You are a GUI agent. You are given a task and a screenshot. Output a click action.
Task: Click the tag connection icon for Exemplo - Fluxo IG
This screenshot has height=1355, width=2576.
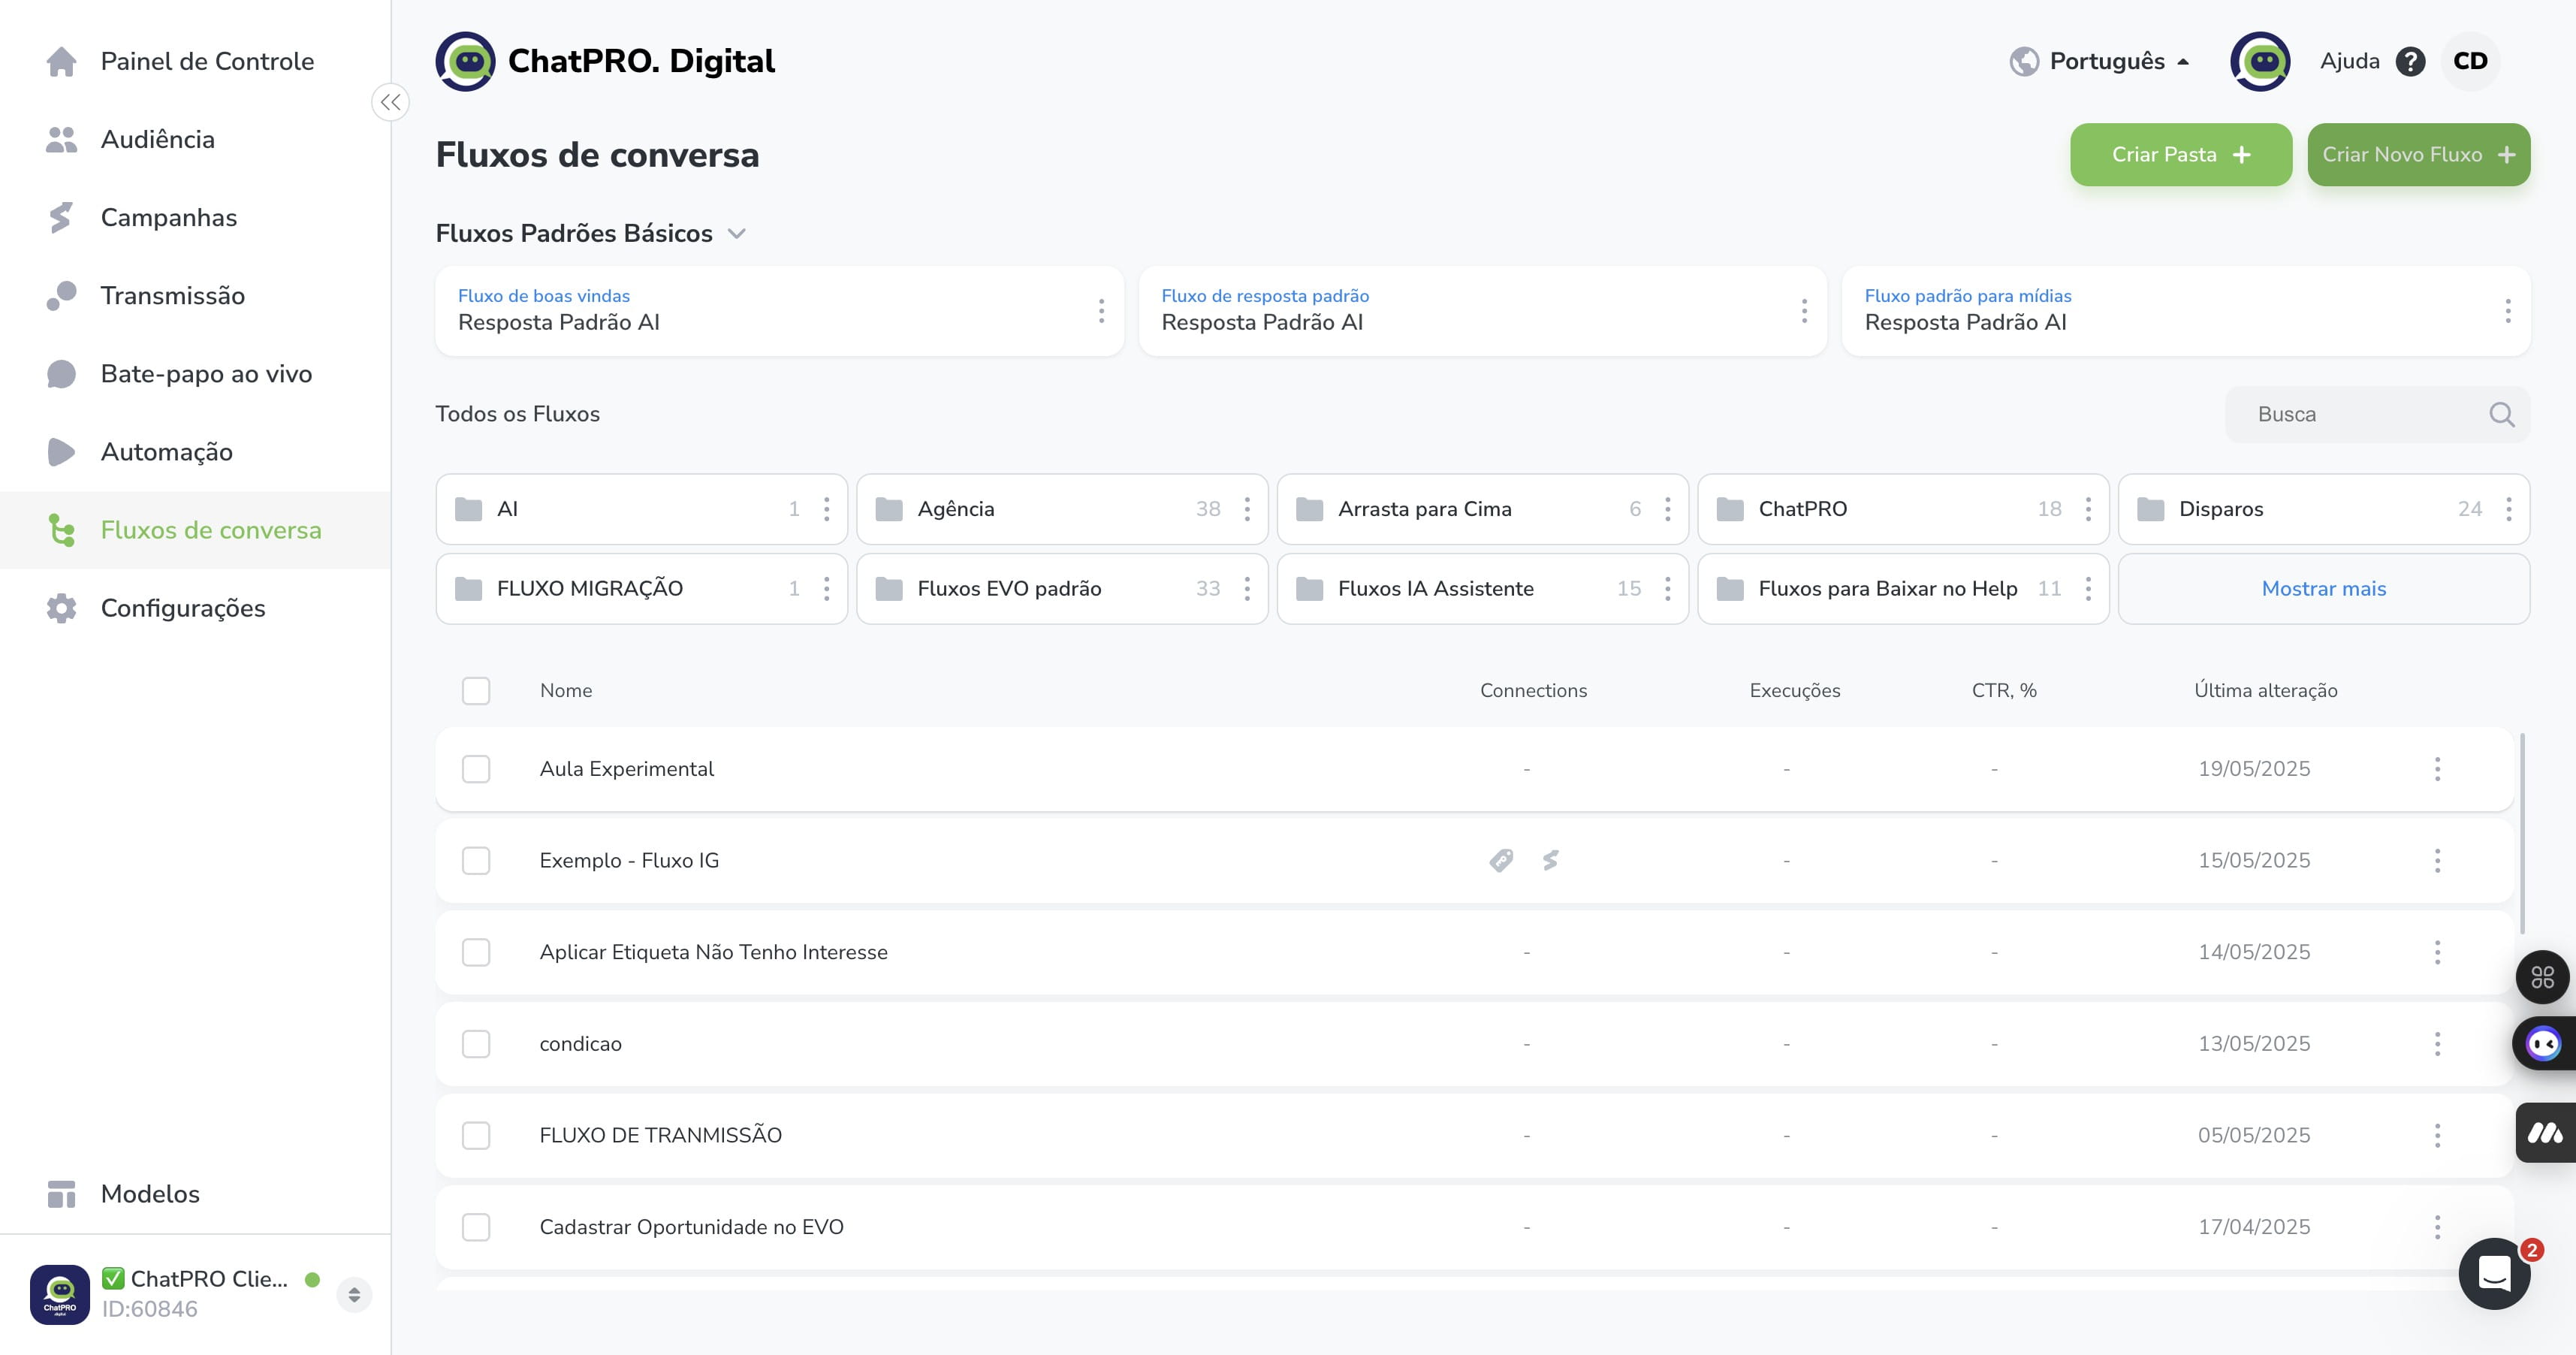pos(1501,860)
